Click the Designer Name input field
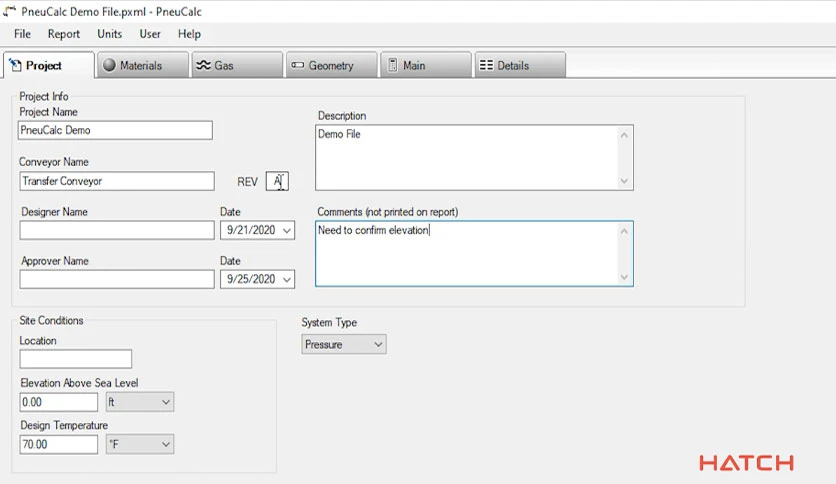Image resolution: width=836 pixels, height=484 pixels. point(117,230)
